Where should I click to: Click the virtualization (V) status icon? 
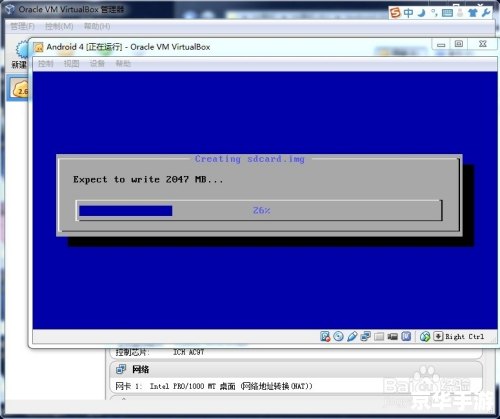click(x=406, y=336)
